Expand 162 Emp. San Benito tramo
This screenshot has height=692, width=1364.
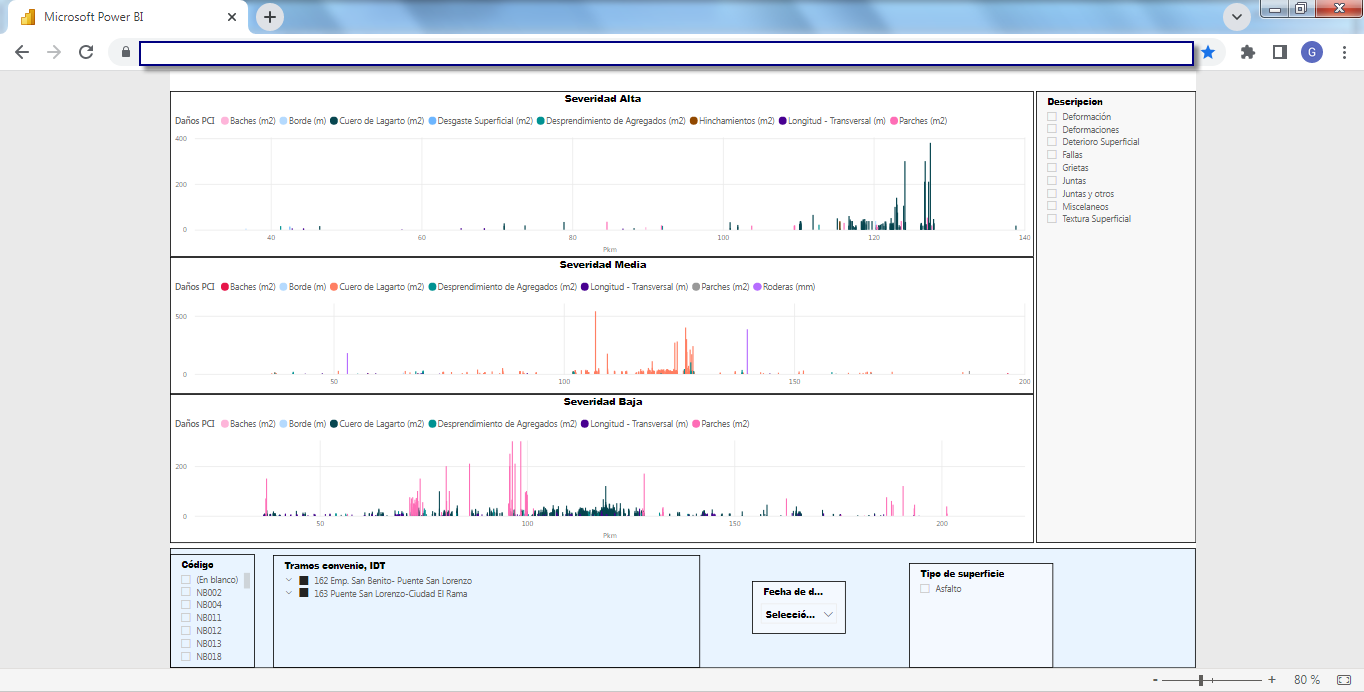289,580
